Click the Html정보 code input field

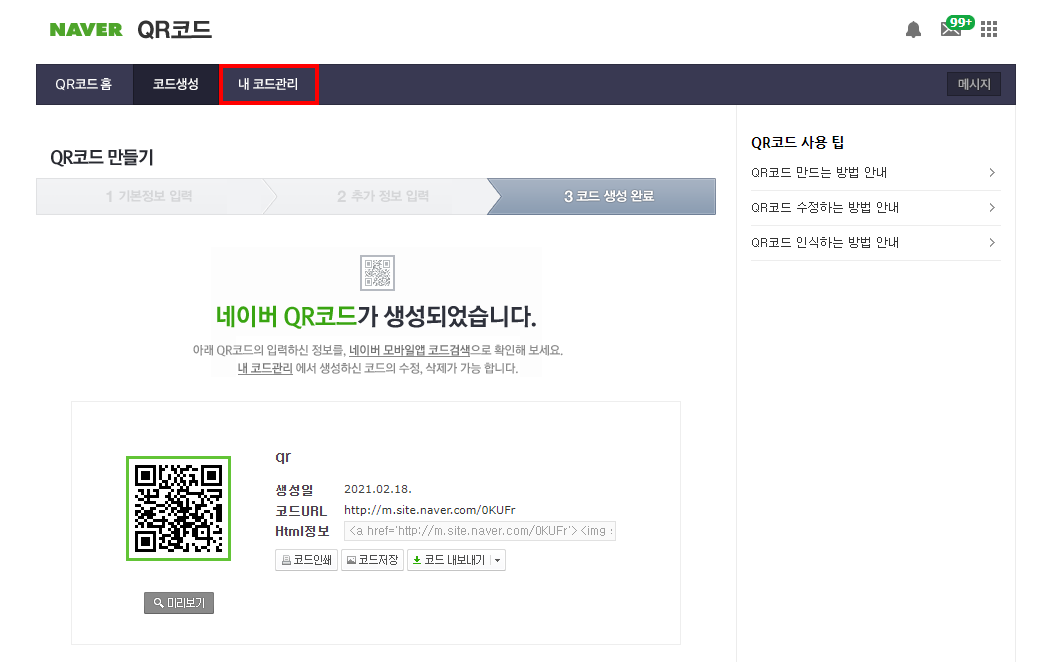[x=479, y=531]
